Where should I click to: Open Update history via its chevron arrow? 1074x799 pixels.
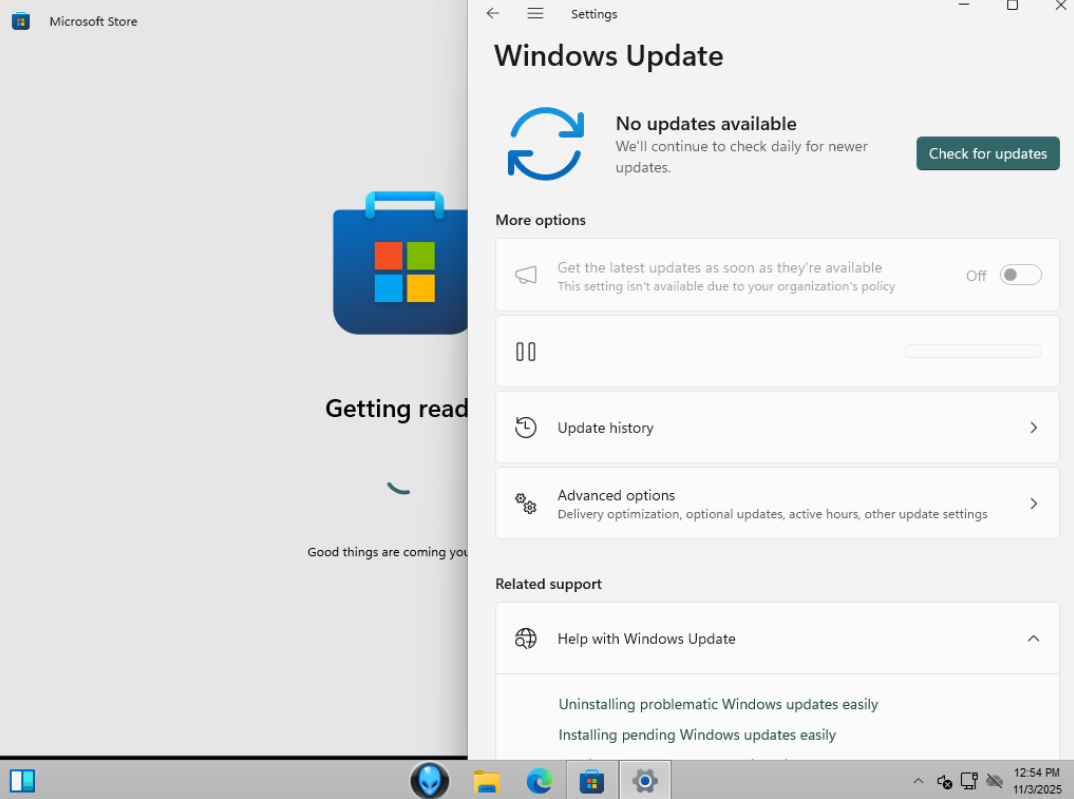(x=1033, y=428)
